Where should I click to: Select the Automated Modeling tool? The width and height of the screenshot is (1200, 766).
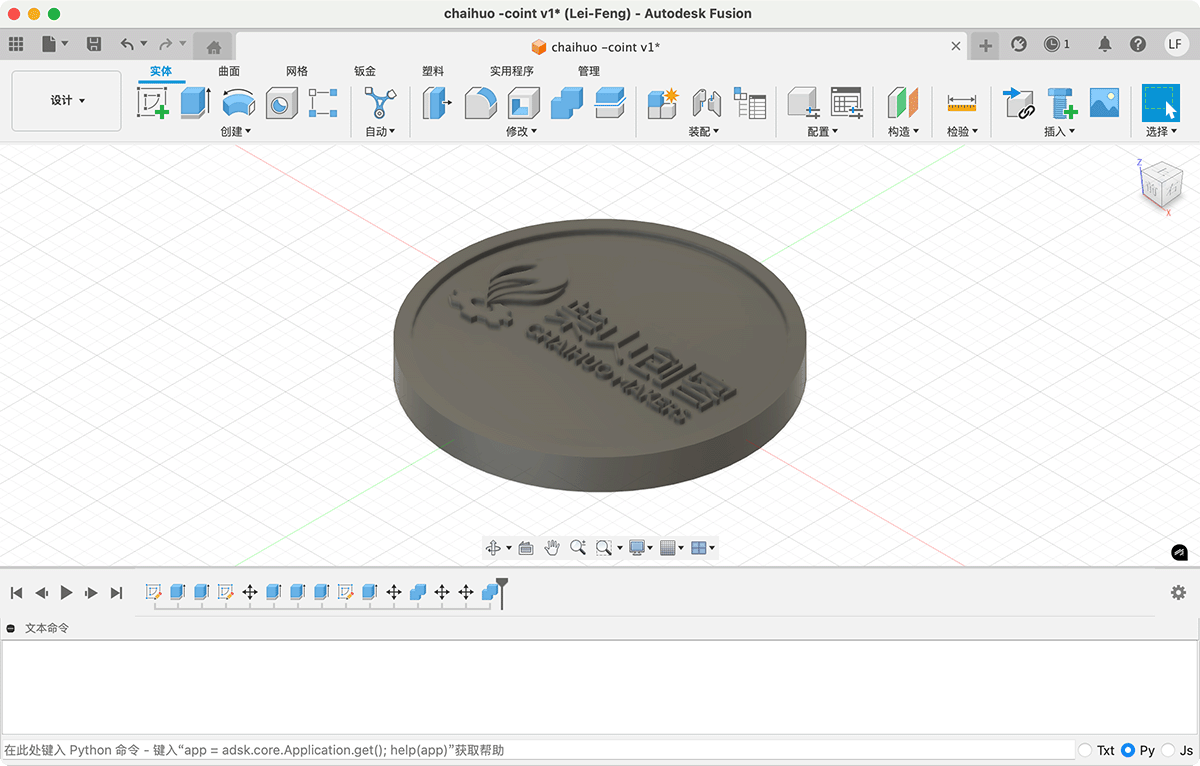pos(380,103)
